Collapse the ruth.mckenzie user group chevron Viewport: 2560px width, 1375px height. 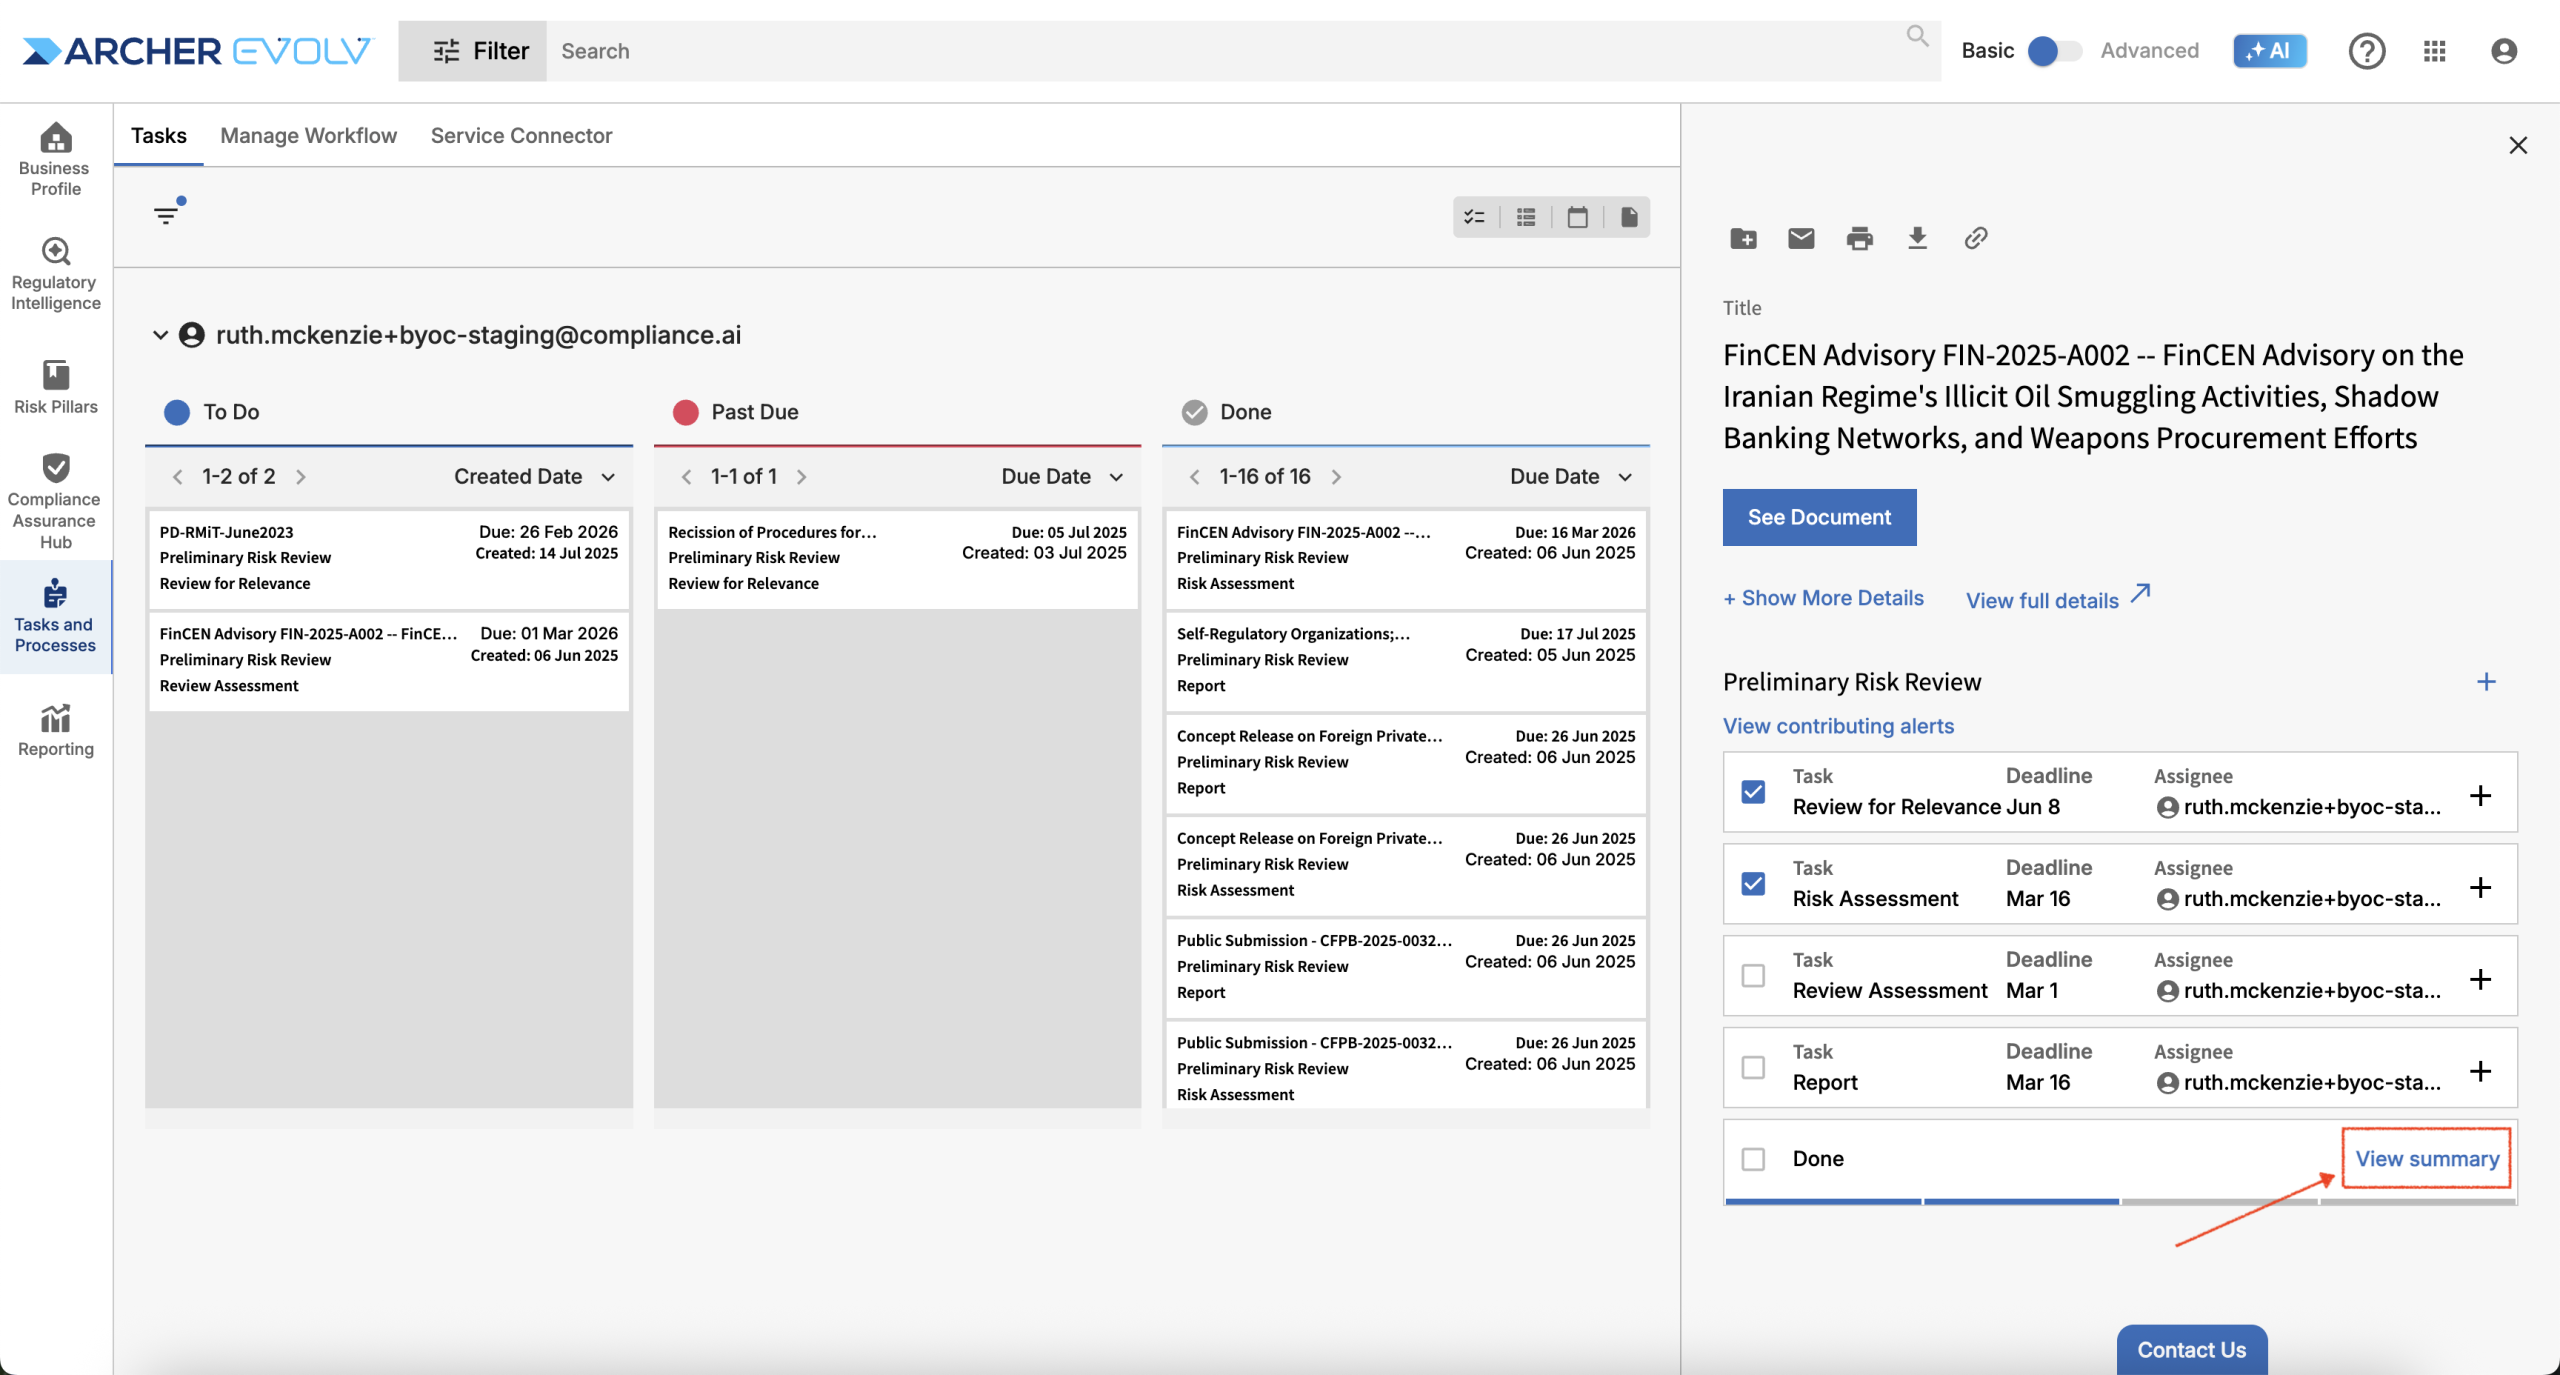point(160,335)
